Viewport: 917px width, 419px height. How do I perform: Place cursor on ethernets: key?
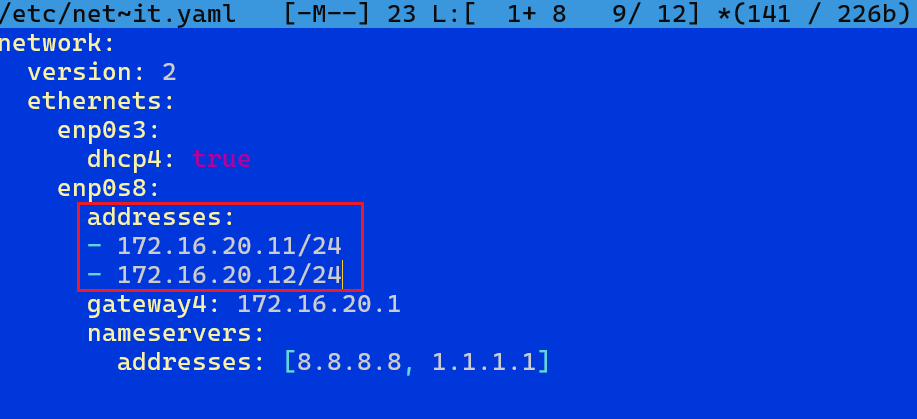[102, 101]
